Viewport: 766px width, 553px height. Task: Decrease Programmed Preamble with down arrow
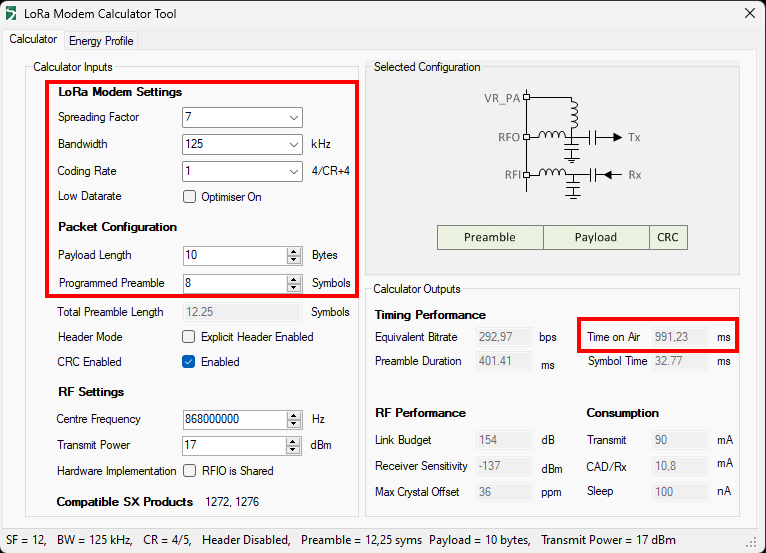tap(294, 288)
